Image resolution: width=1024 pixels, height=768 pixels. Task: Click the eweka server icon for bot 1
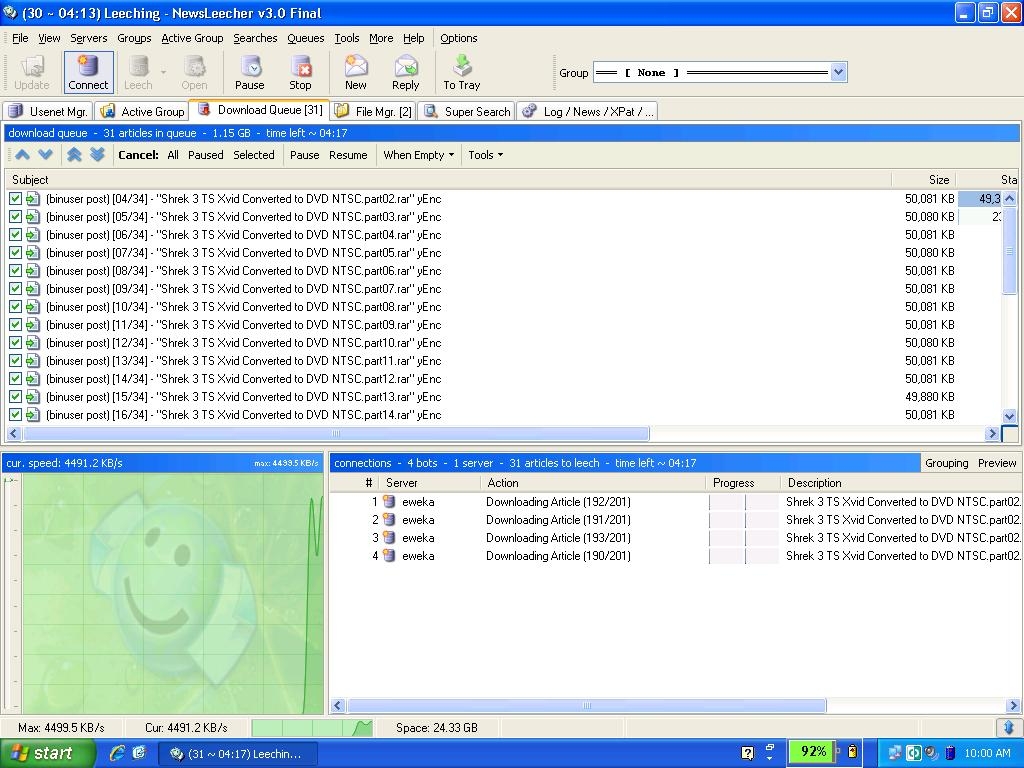pyautogui.click(x=389, y=502)
